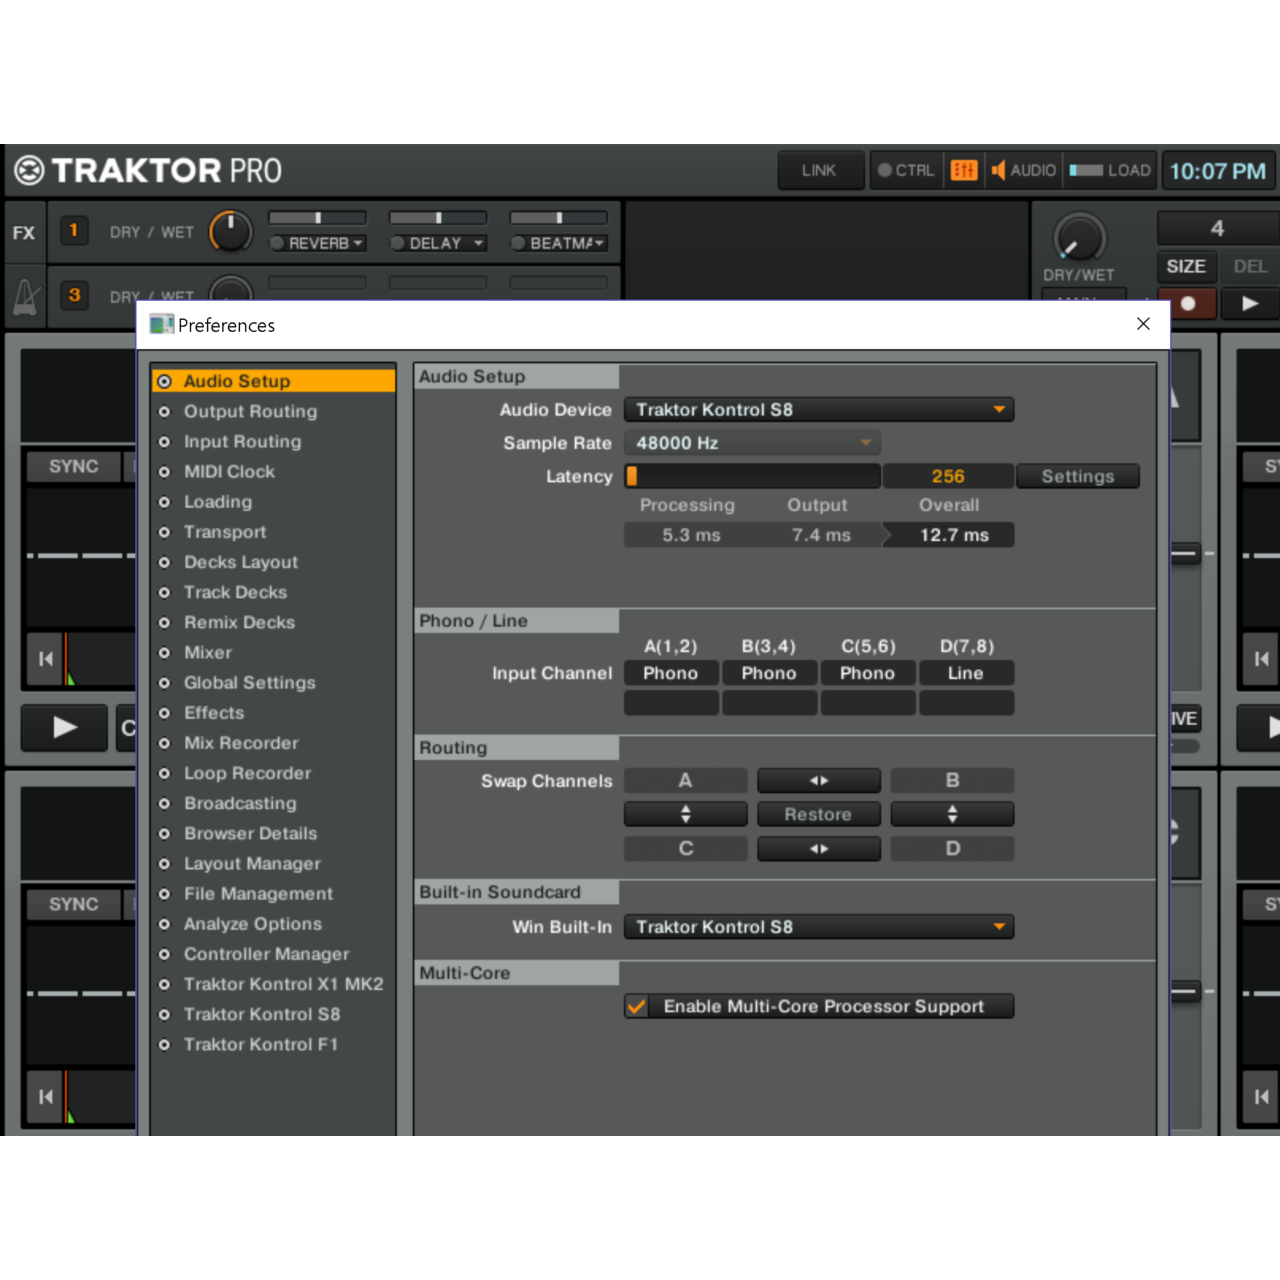Screen dimensions: 1280x1280
Task: Click FX unit 1 DRY/WET knob
Action: [x=231, y=232]
